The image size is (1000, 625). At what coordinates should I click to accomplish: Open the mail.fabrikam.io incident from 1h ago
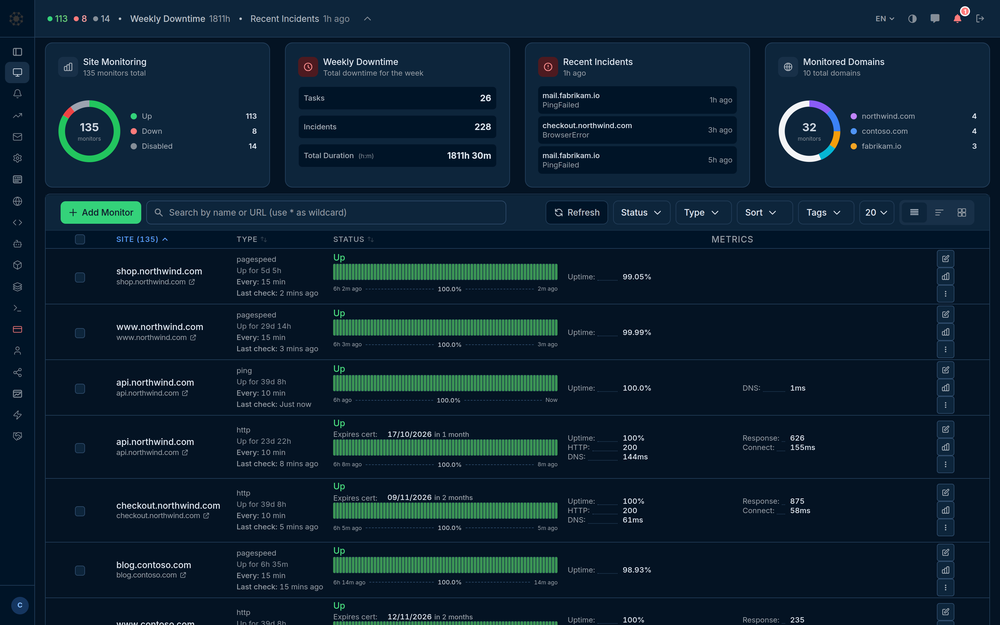[637, 100]
